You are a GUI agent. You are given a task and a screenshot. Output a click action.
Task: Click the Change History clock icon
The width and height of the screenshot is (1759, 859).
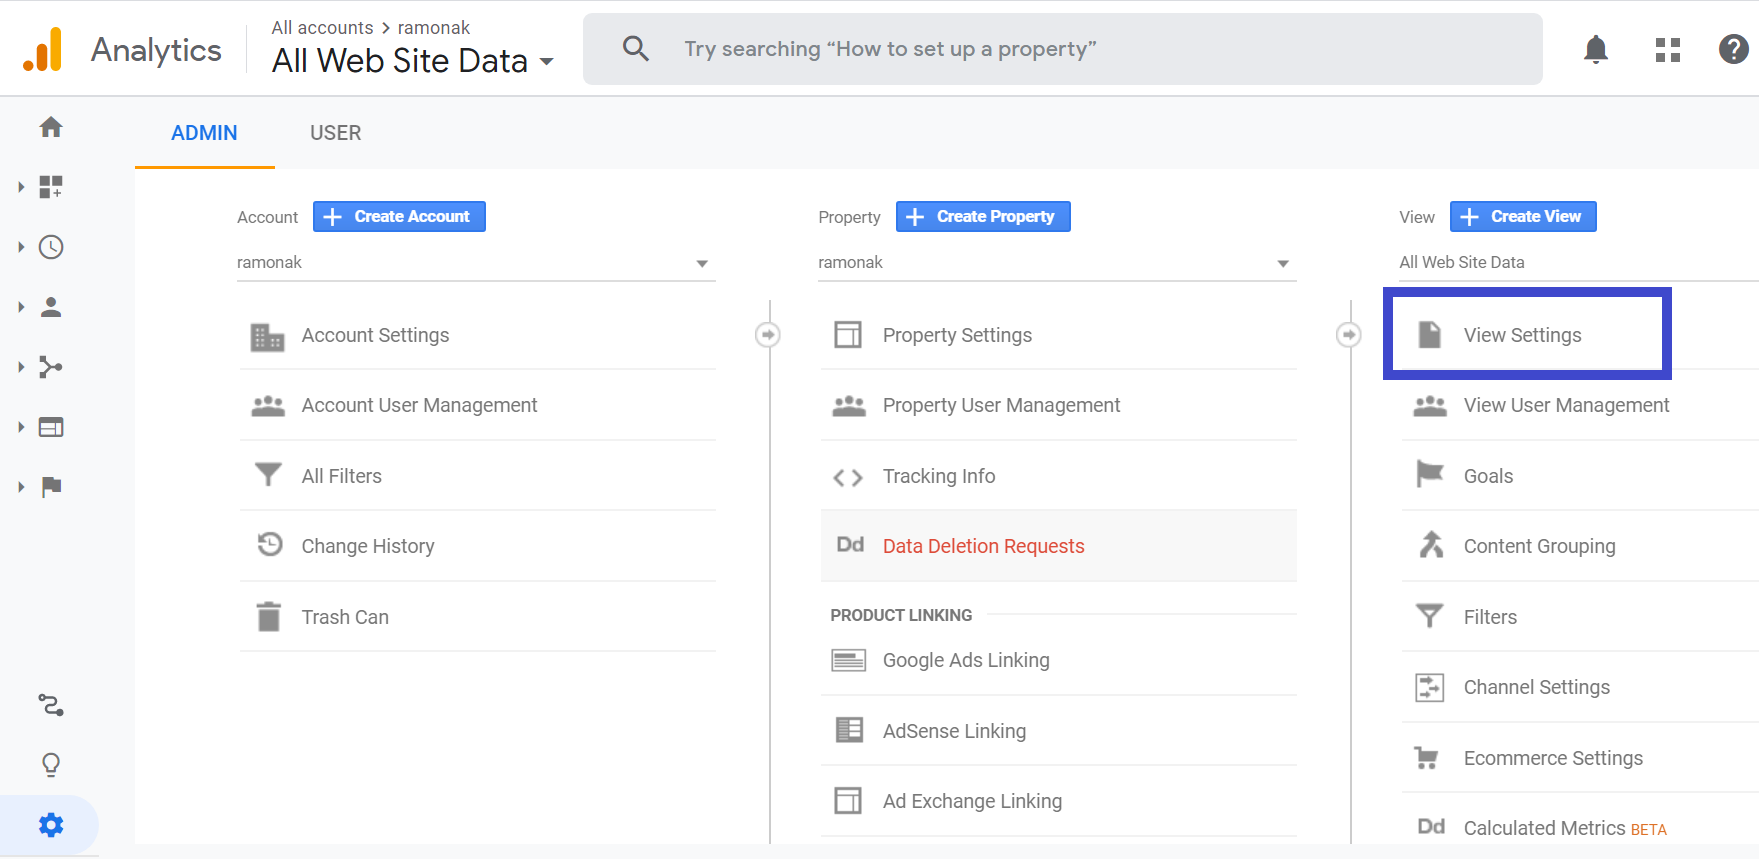pos(270,544)
